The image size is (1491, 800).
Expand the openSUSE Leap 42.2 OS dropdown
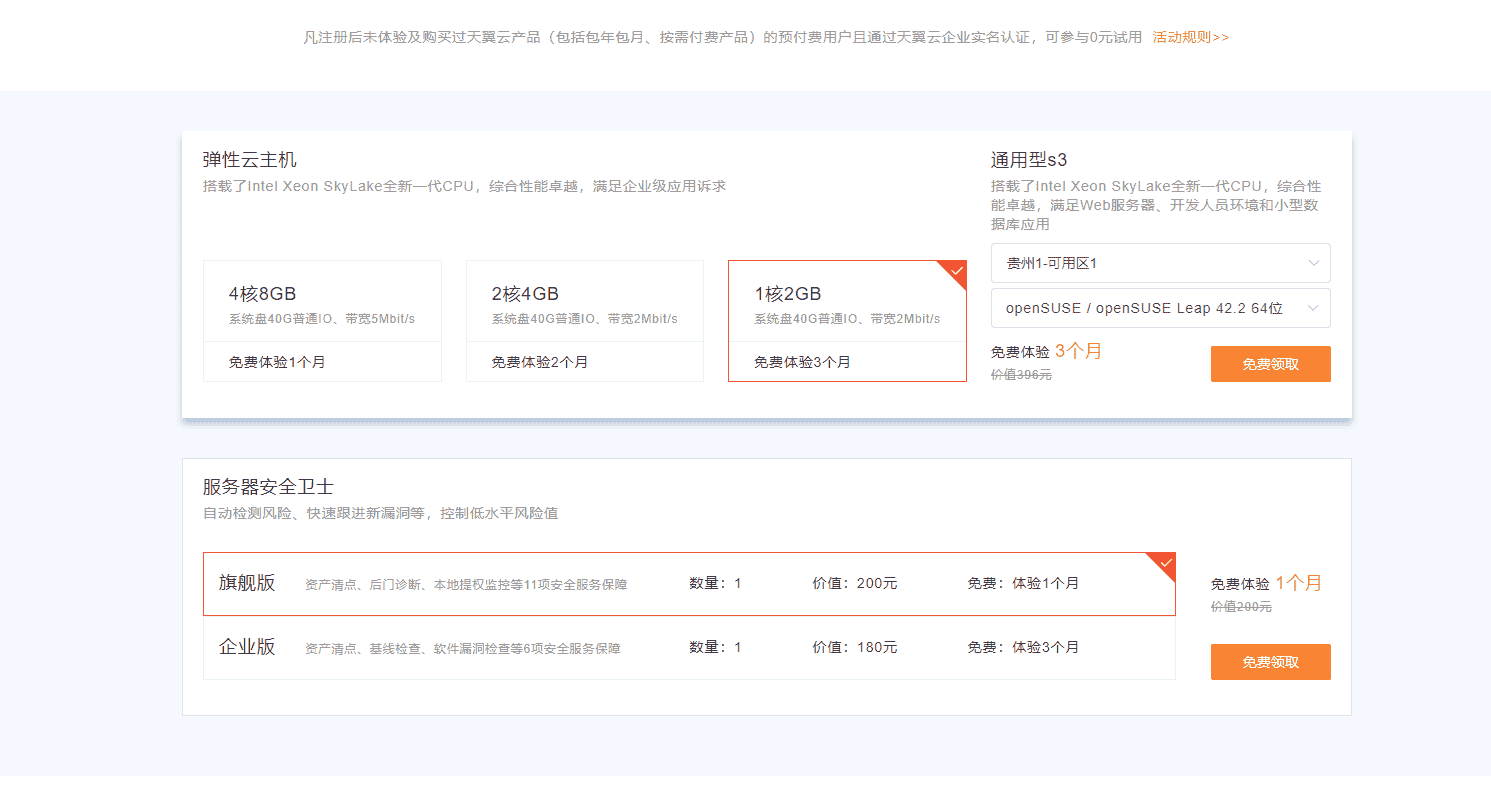1160,308
